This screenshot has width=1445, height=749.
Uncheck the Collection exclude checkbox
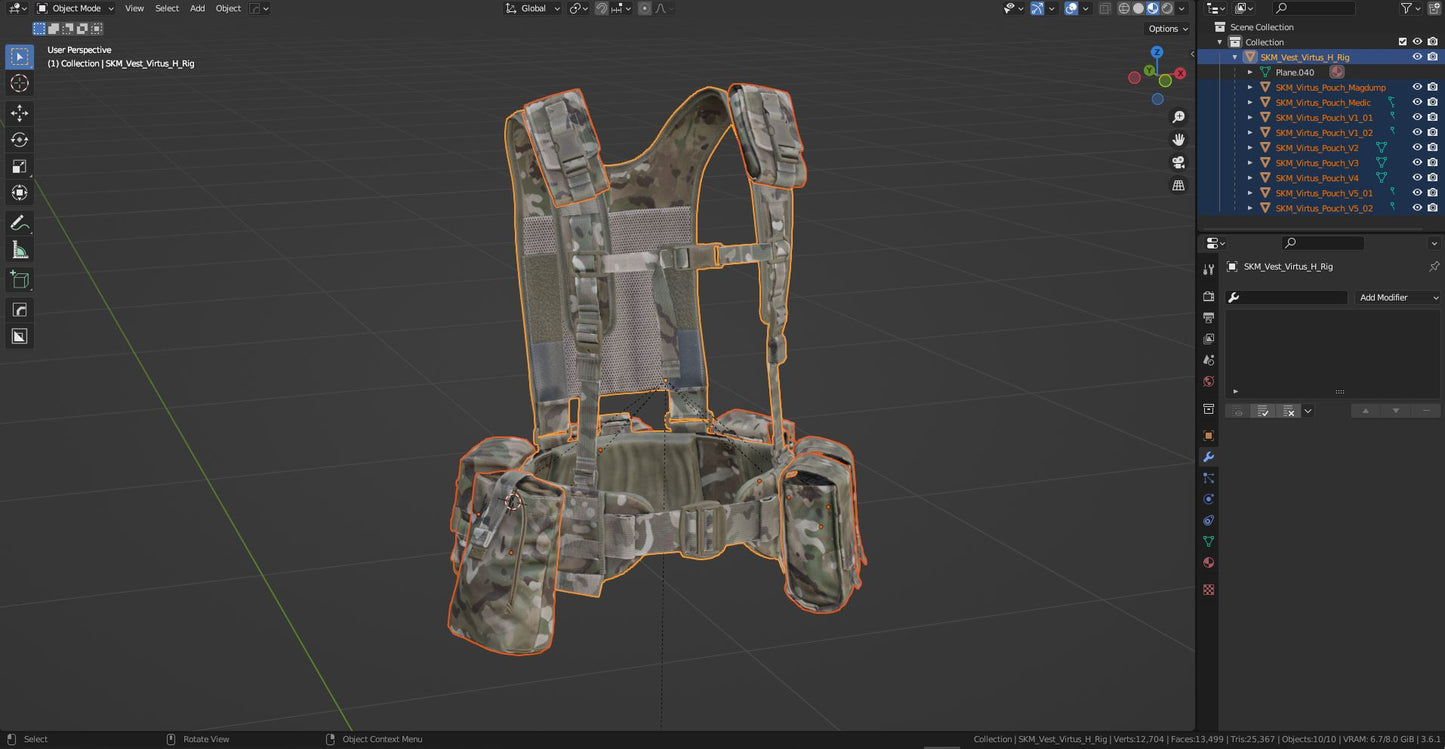[x=1402, y=42]
